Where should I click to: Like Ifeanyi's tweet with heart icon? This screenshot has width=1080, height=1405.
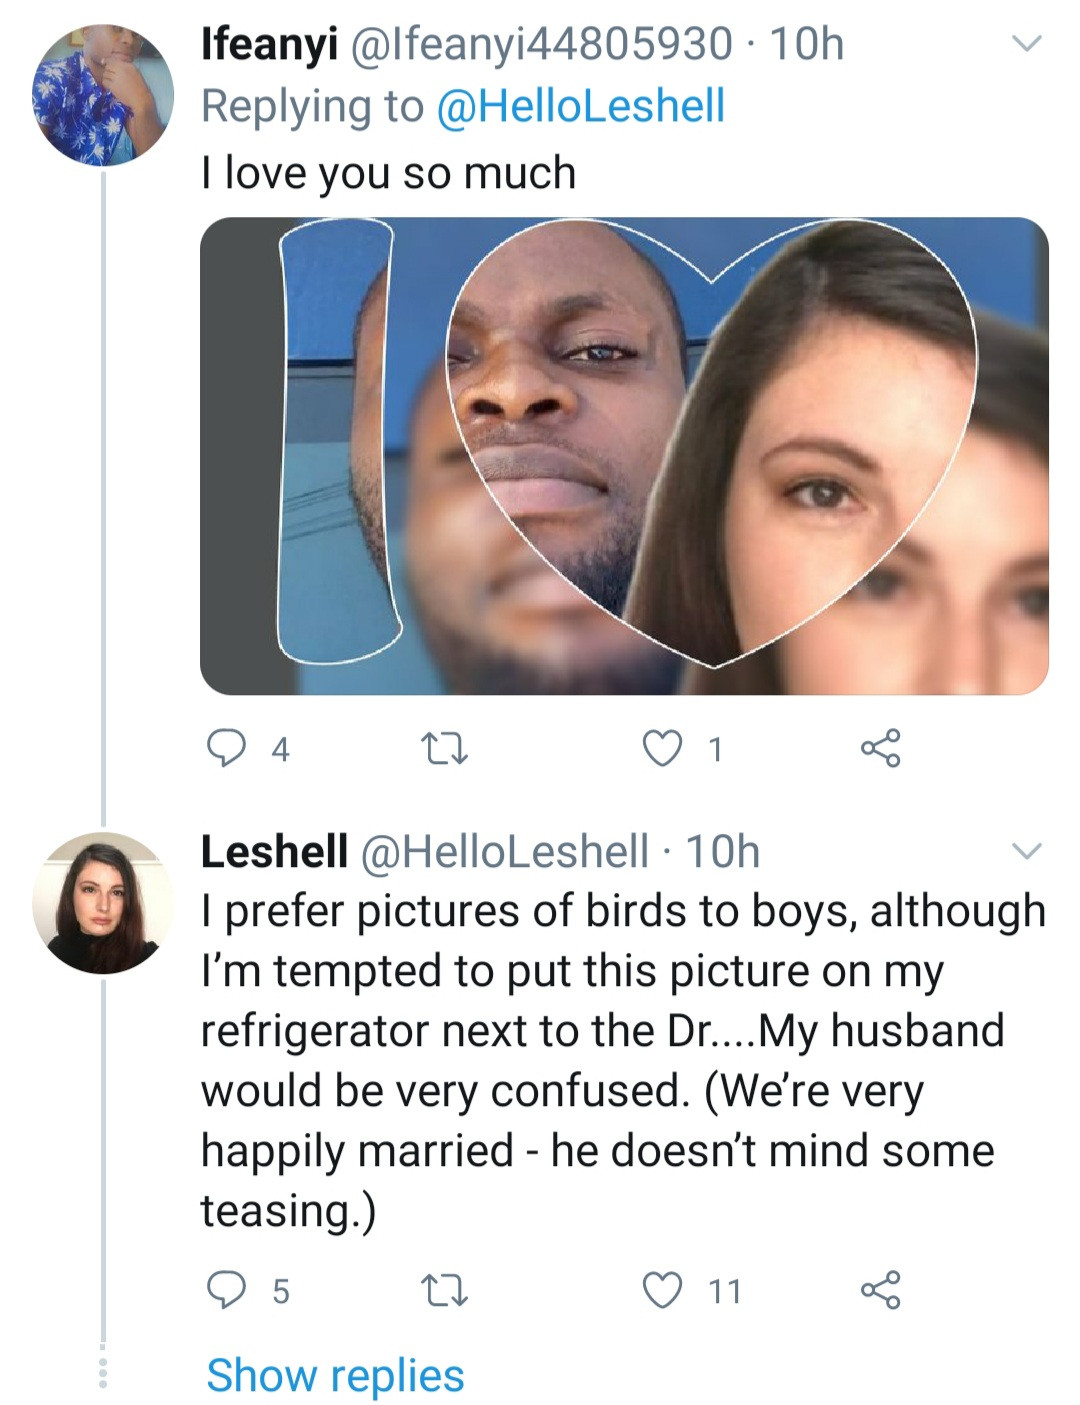661,748
